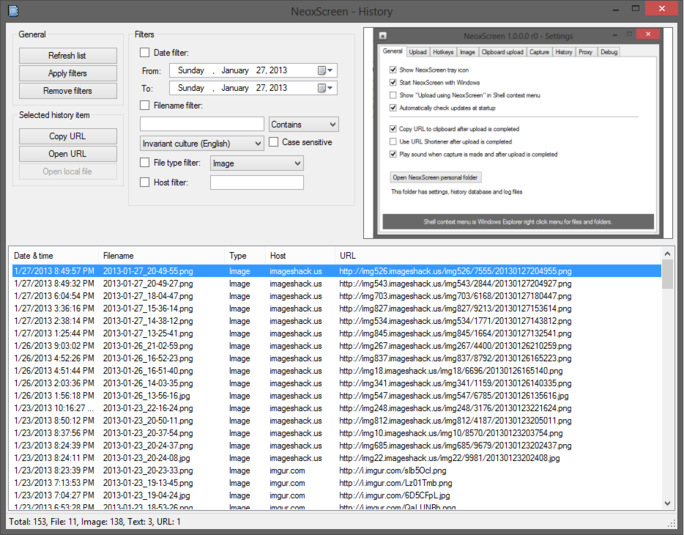
Task: Switch to Capture tab in Settings preview
Action: tap(539, 52)
